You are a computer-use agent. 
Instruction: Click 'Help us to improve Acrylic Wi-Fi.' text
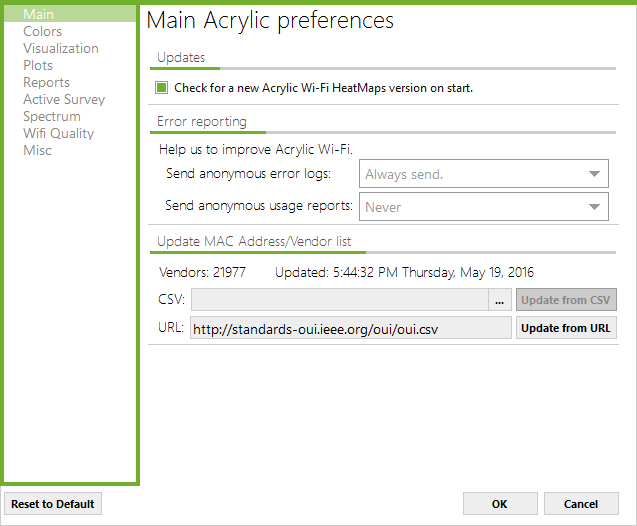pyautogui.click(x=256, y=149)
